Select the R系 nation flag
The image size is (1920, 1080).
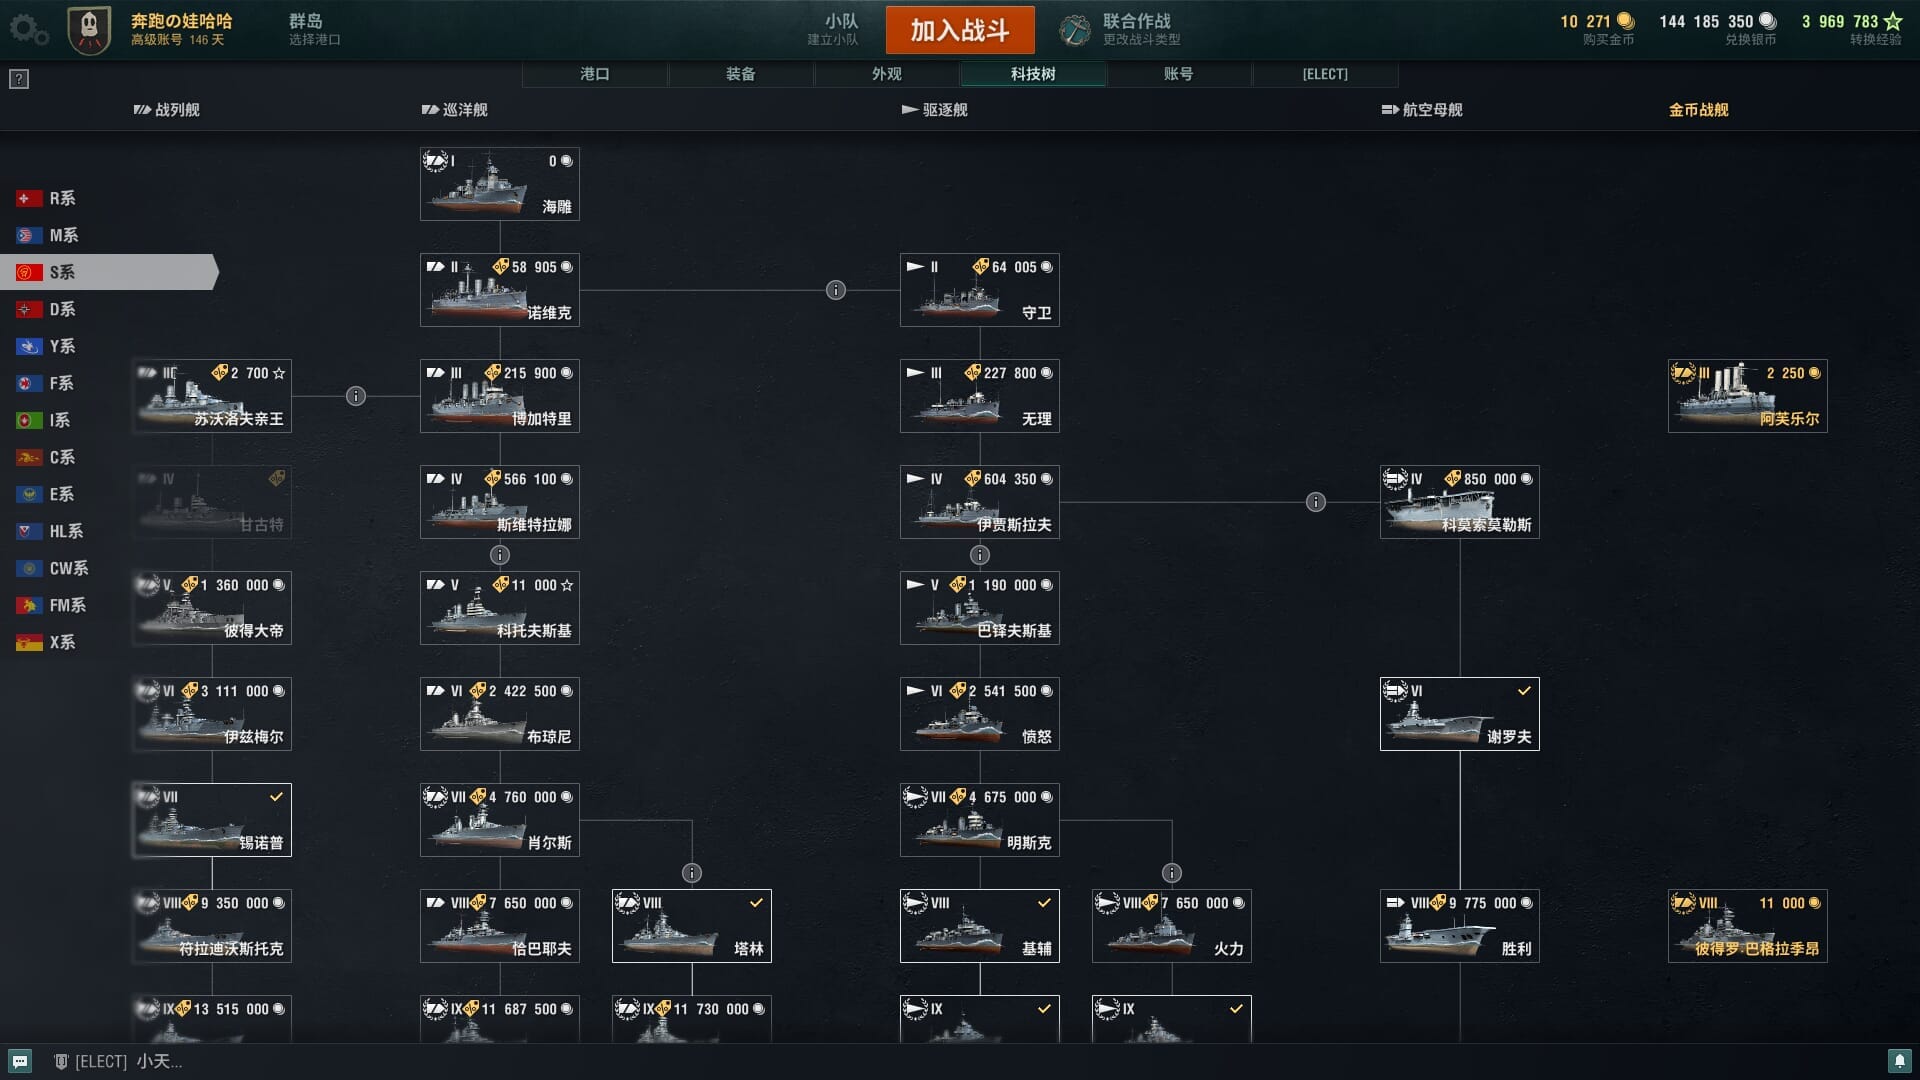28,199
